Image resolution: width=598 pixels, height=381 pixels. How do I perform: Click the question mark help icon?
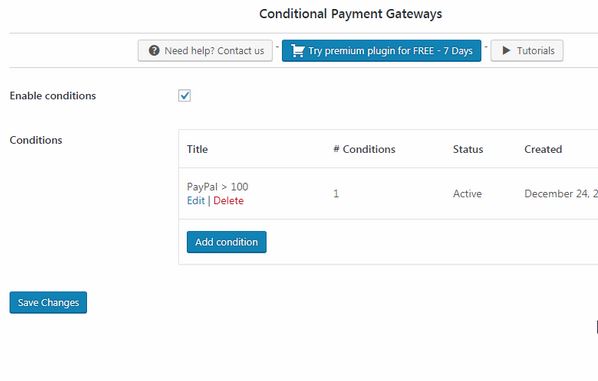(x=154, y=50)
